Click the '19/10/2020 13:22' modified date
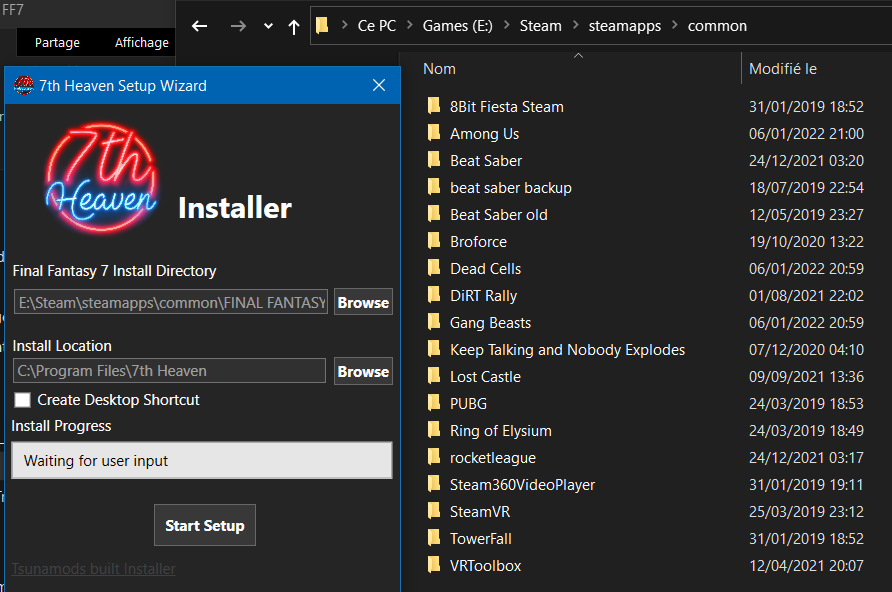 click(806, 242)
